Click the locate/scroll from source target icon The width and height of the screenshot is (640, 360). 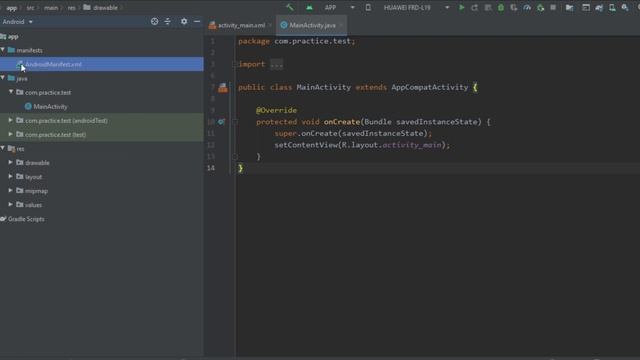point(154,21)
